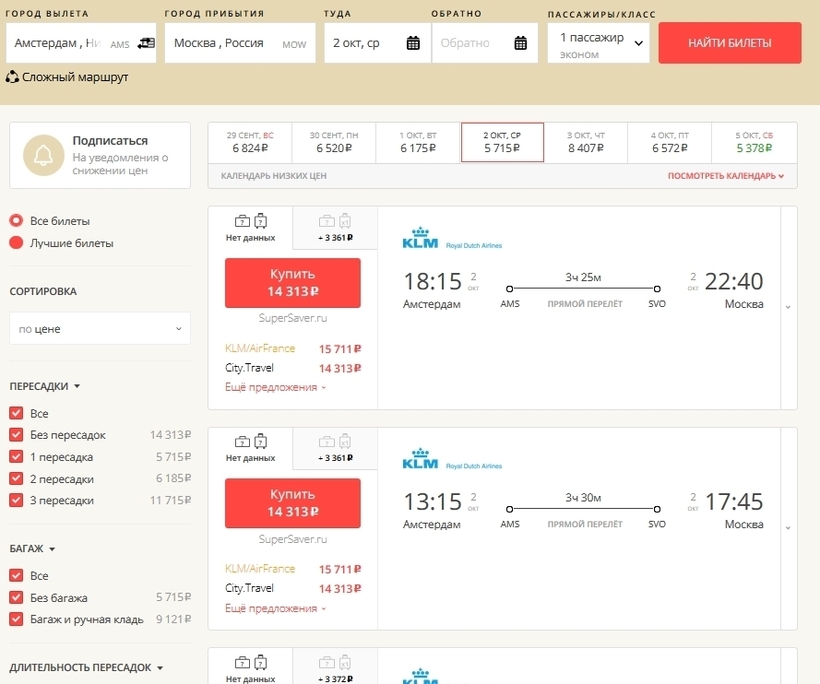The height and width of the screenshot is (684, 820).
Task: Toggle the 'Без багажа' checkbox
Action: tap(16, 598)
